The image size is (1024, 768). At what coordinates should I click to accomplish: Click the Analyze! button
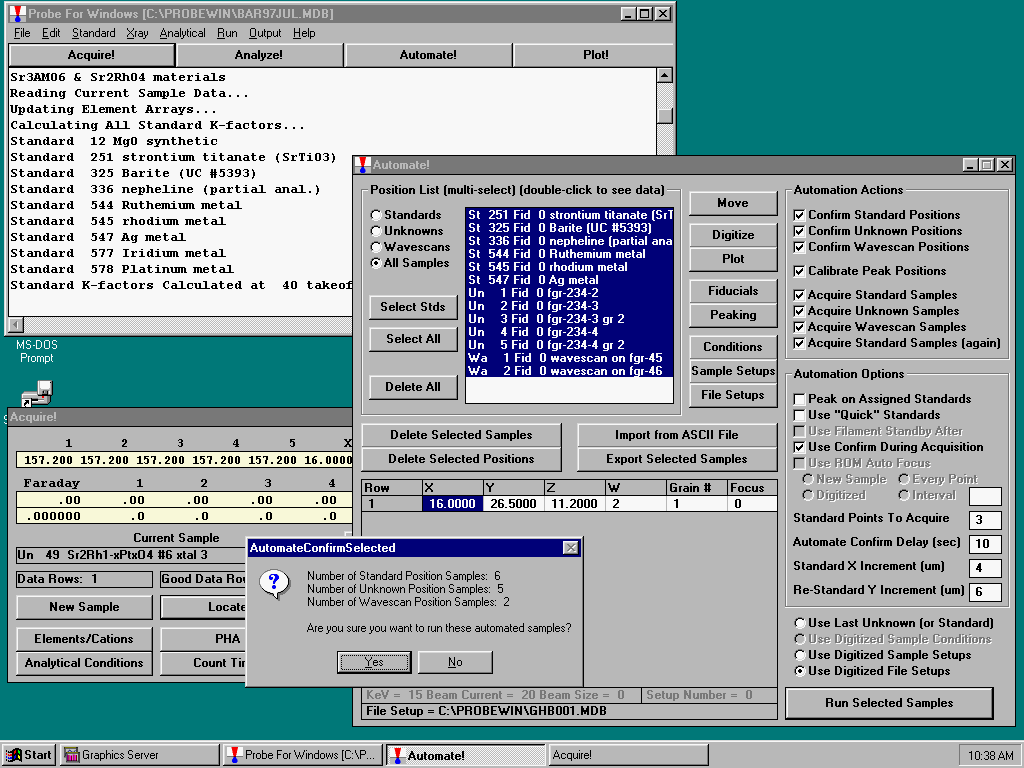point(259,55)
